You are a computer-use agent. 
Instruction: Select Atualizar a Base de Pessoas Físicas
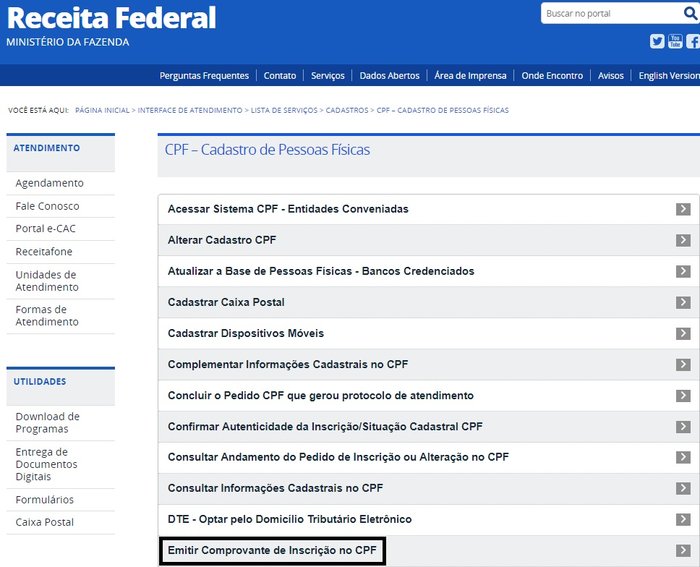tap(321, 271)
